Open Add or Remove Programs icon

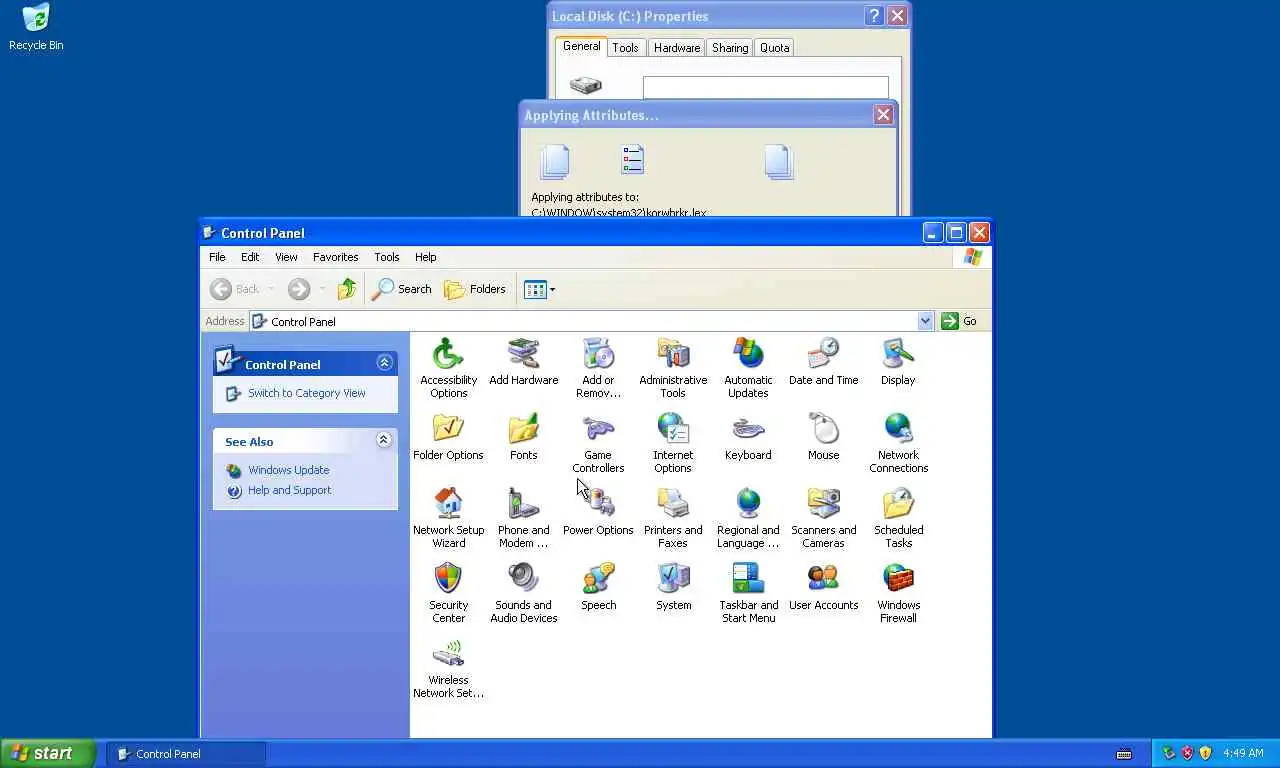pos(598,354)
